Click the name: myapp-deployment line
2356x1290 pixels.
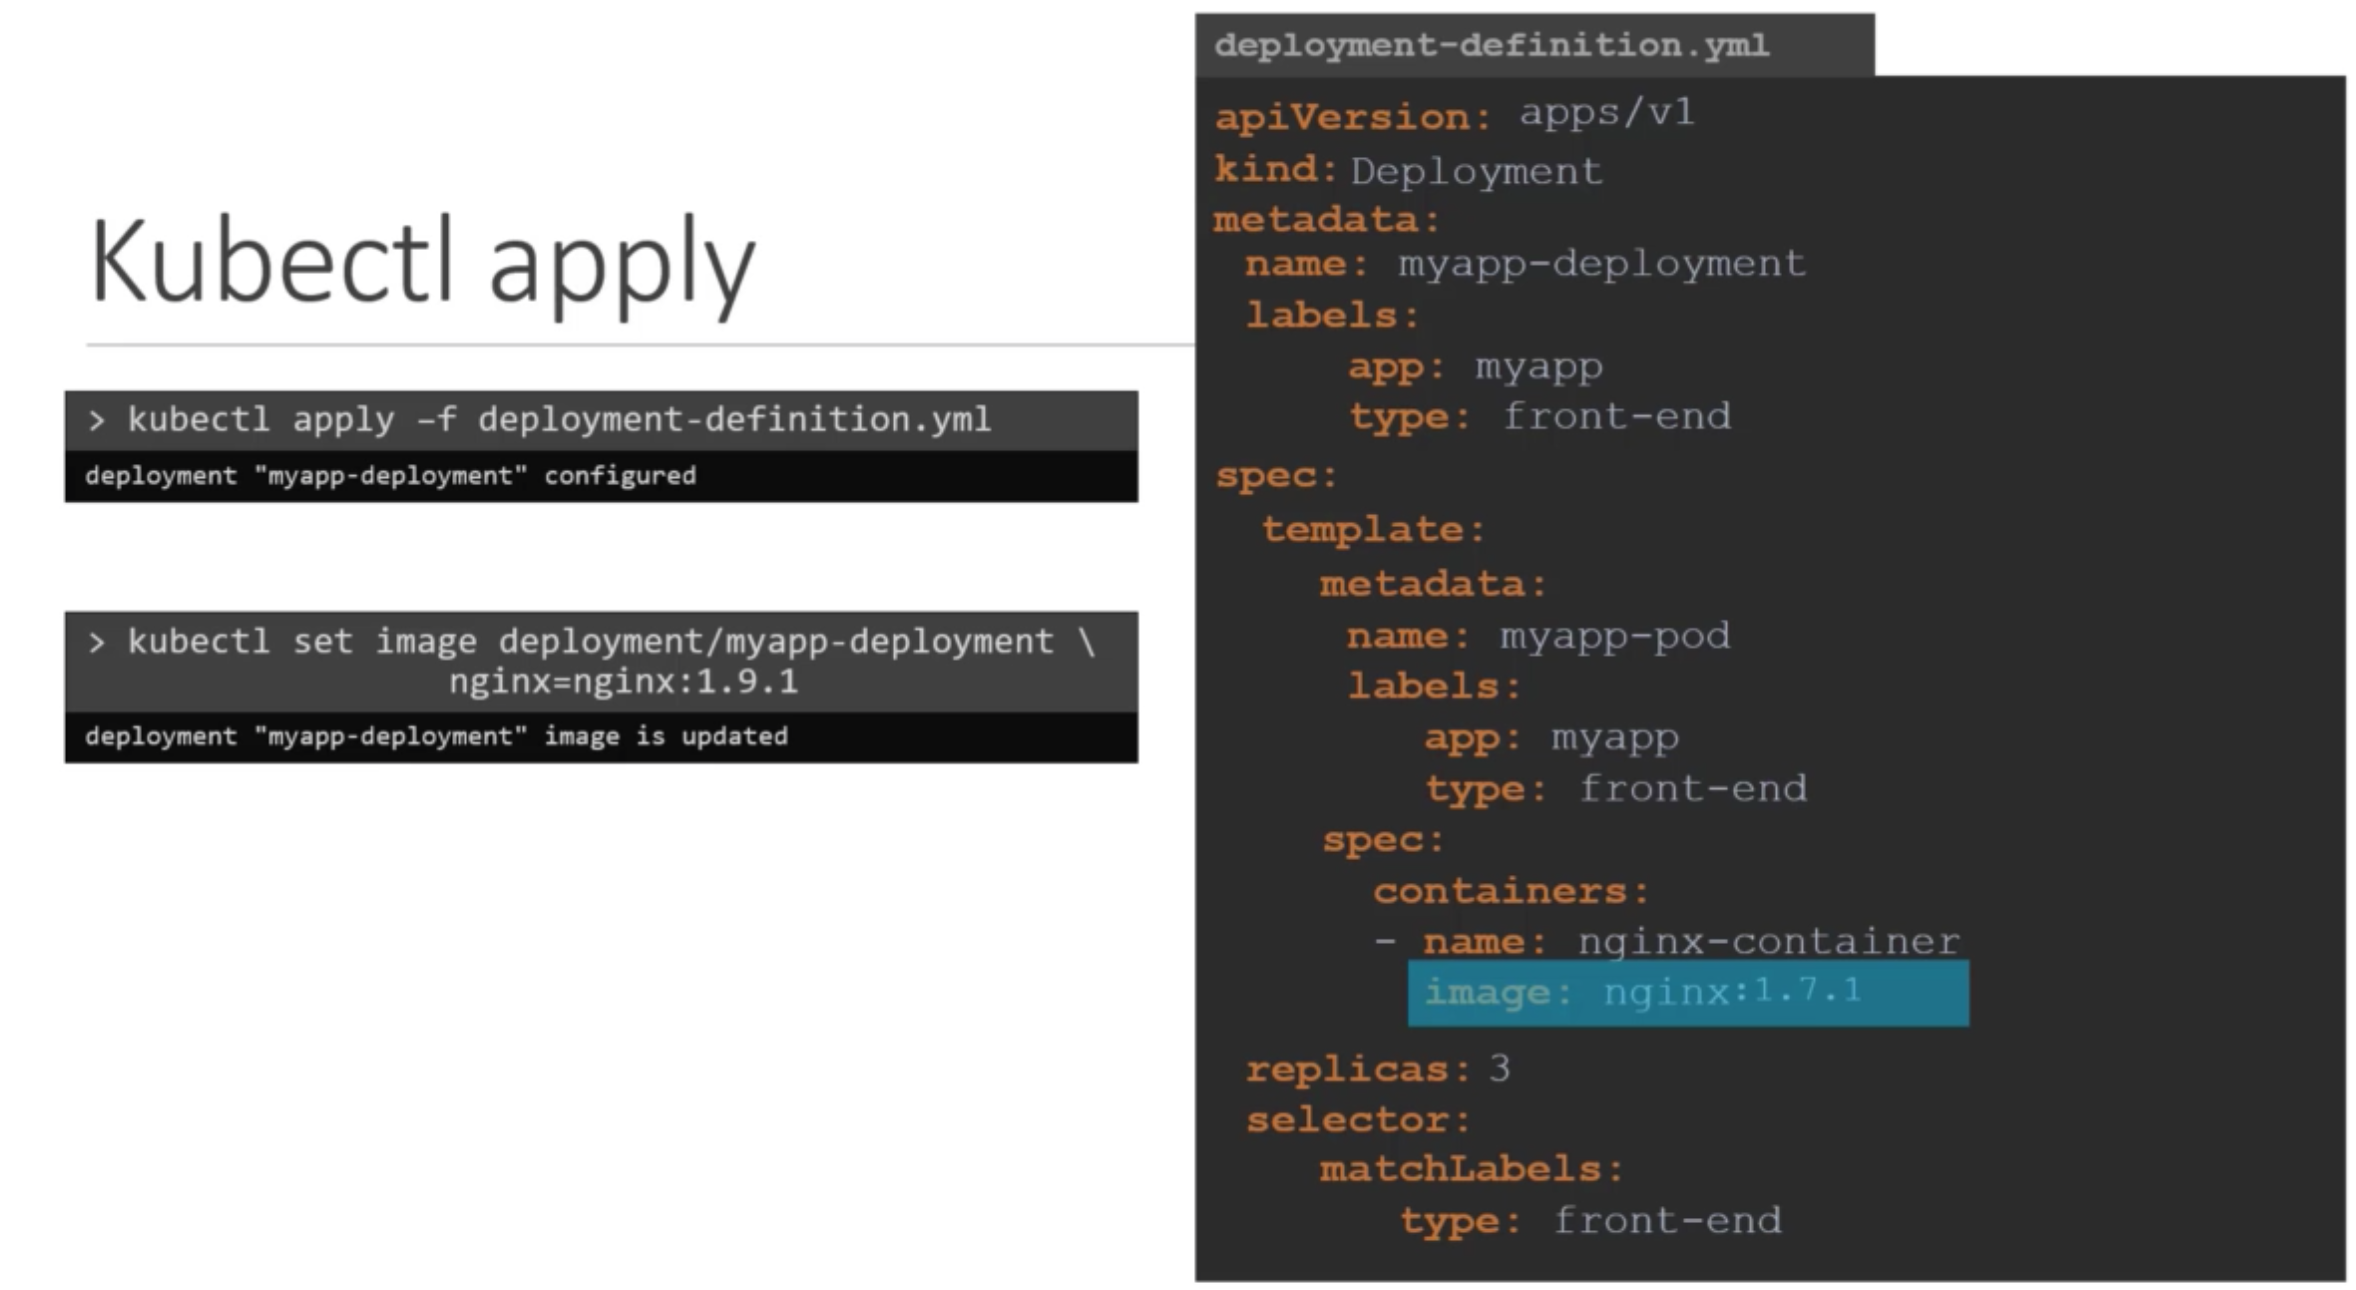(1524, 264)
